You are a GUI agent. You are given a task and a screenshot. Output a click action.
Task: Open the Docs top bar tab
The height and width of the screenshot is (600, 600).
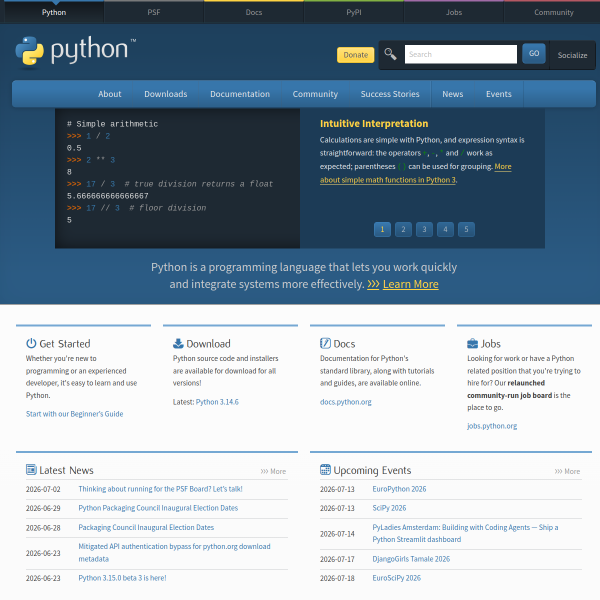coord(254,12)
